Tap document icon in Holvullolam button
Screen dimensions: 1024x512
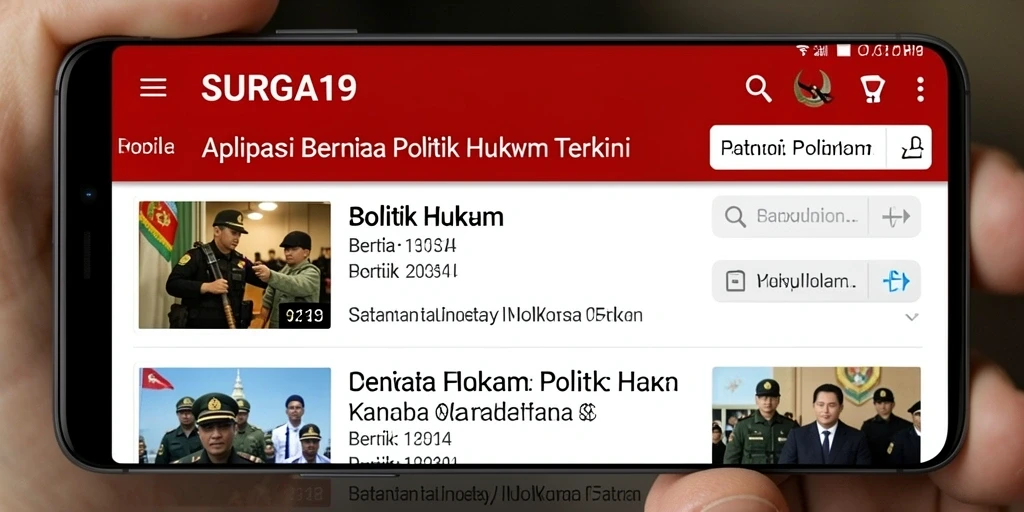[735, 281]
